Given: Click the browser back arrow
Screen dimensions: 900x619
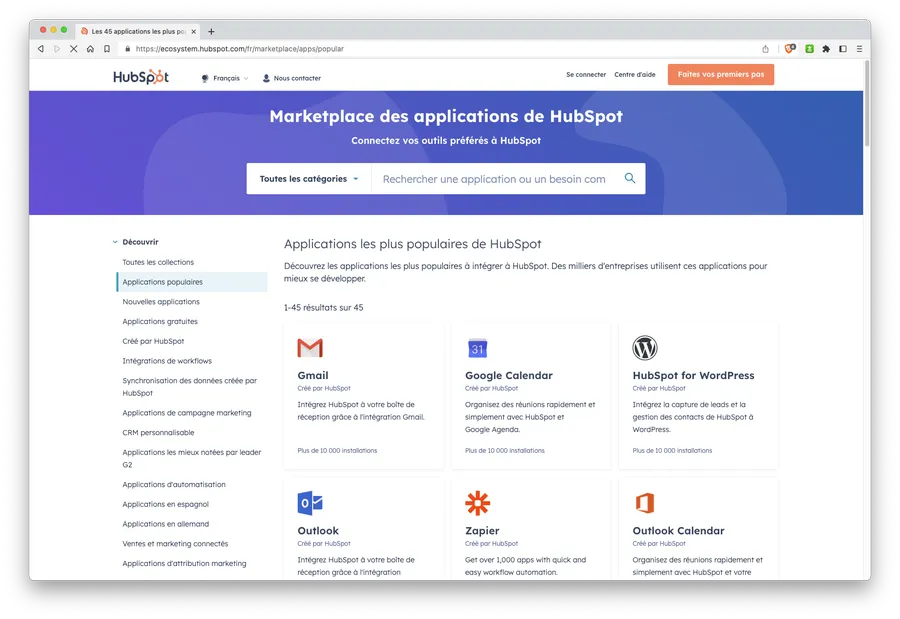Looking at the screenshot, I should click(x=41, y=49).
